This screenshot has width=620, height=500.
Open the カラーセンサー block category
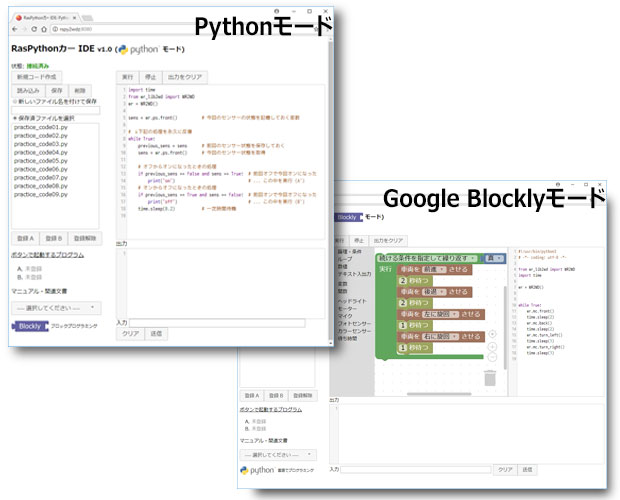click(354, 331)
